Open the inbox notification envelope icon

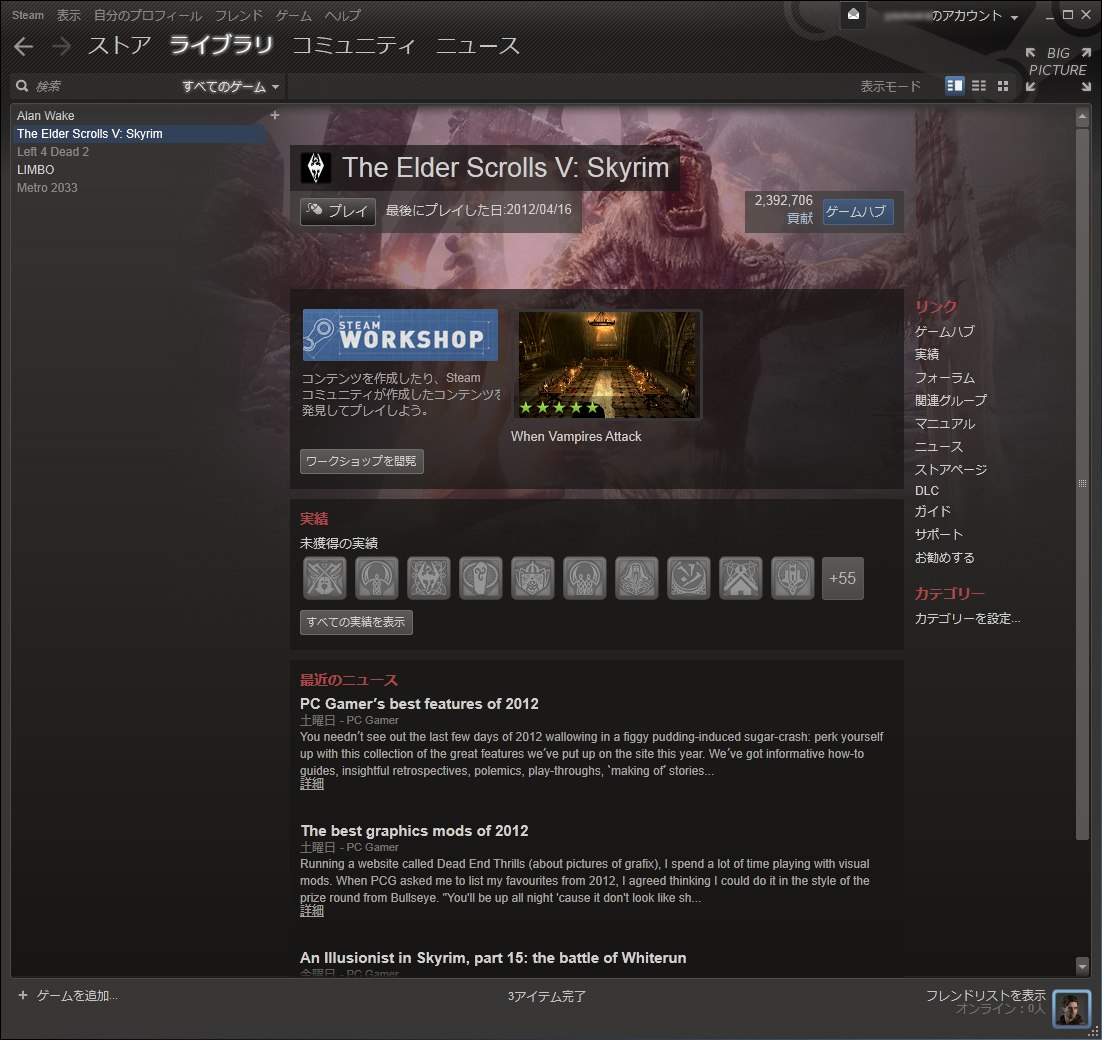(x=853, y=15)
